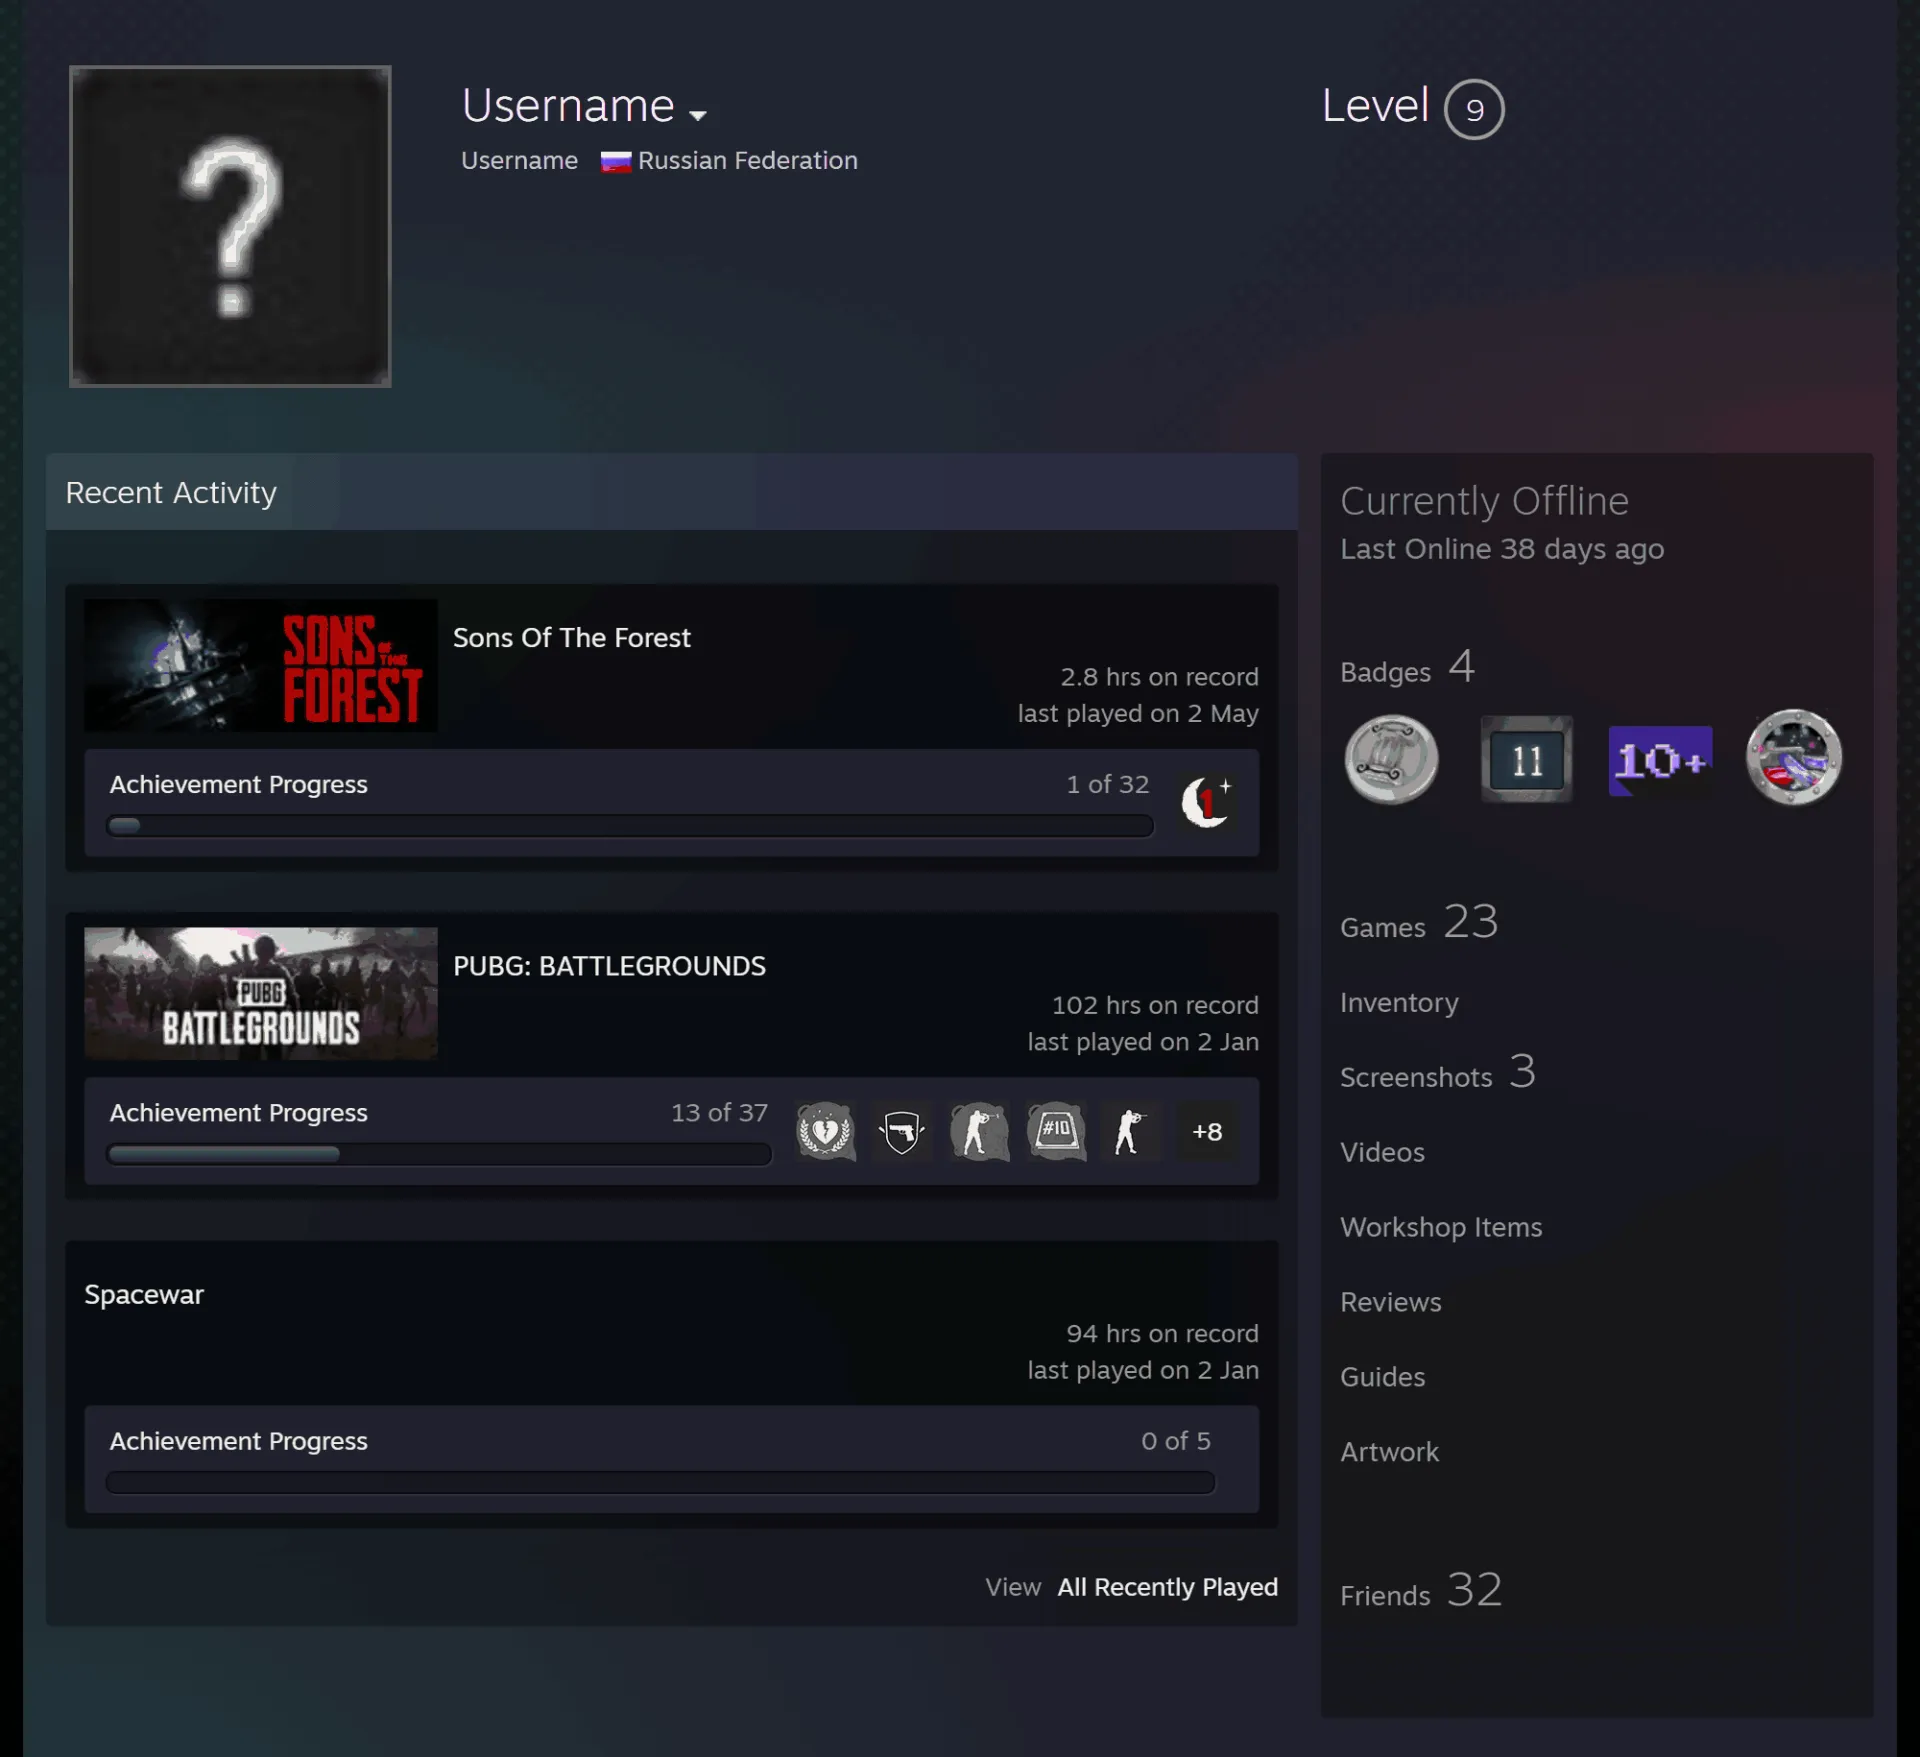The height and width of the screenshot is (1757, 1920).
Task: Click Sons Of The Forest achievement progress bar
Action: [x=629, y=825]
